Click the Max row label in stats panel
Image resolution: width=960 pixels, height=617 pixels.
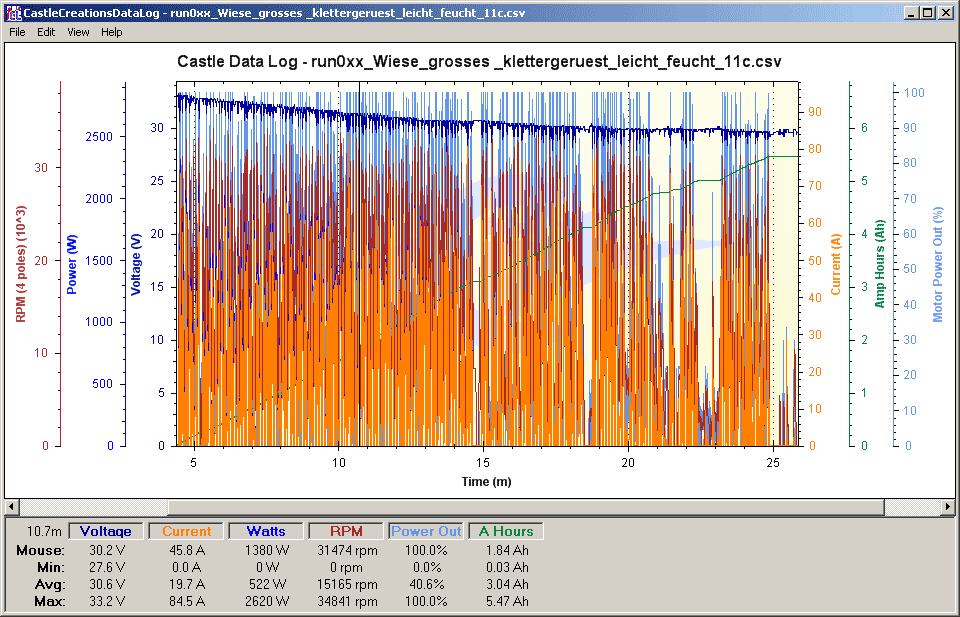coord(50,602)
